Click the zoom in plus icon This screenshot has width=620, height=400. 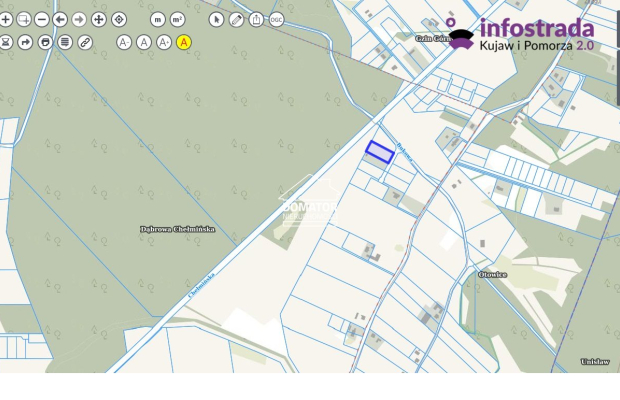5,19
